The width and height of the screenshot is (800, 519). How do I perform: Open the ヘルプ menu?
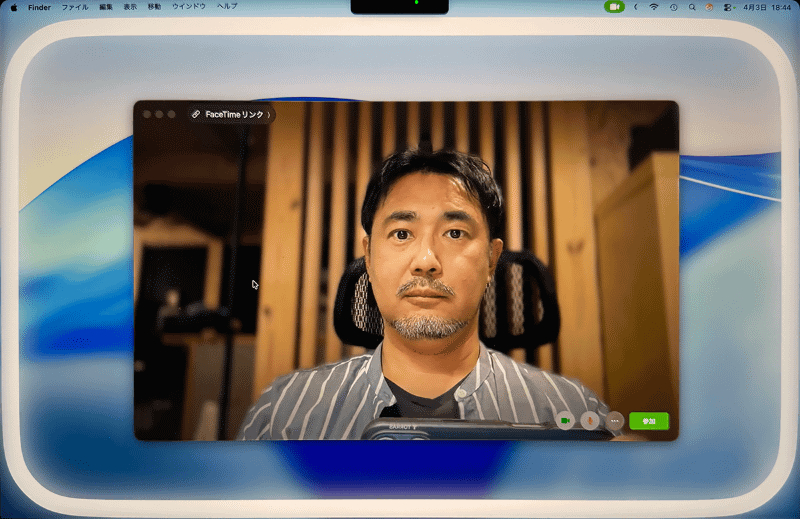pyautogui.click(x=227, y=7)
